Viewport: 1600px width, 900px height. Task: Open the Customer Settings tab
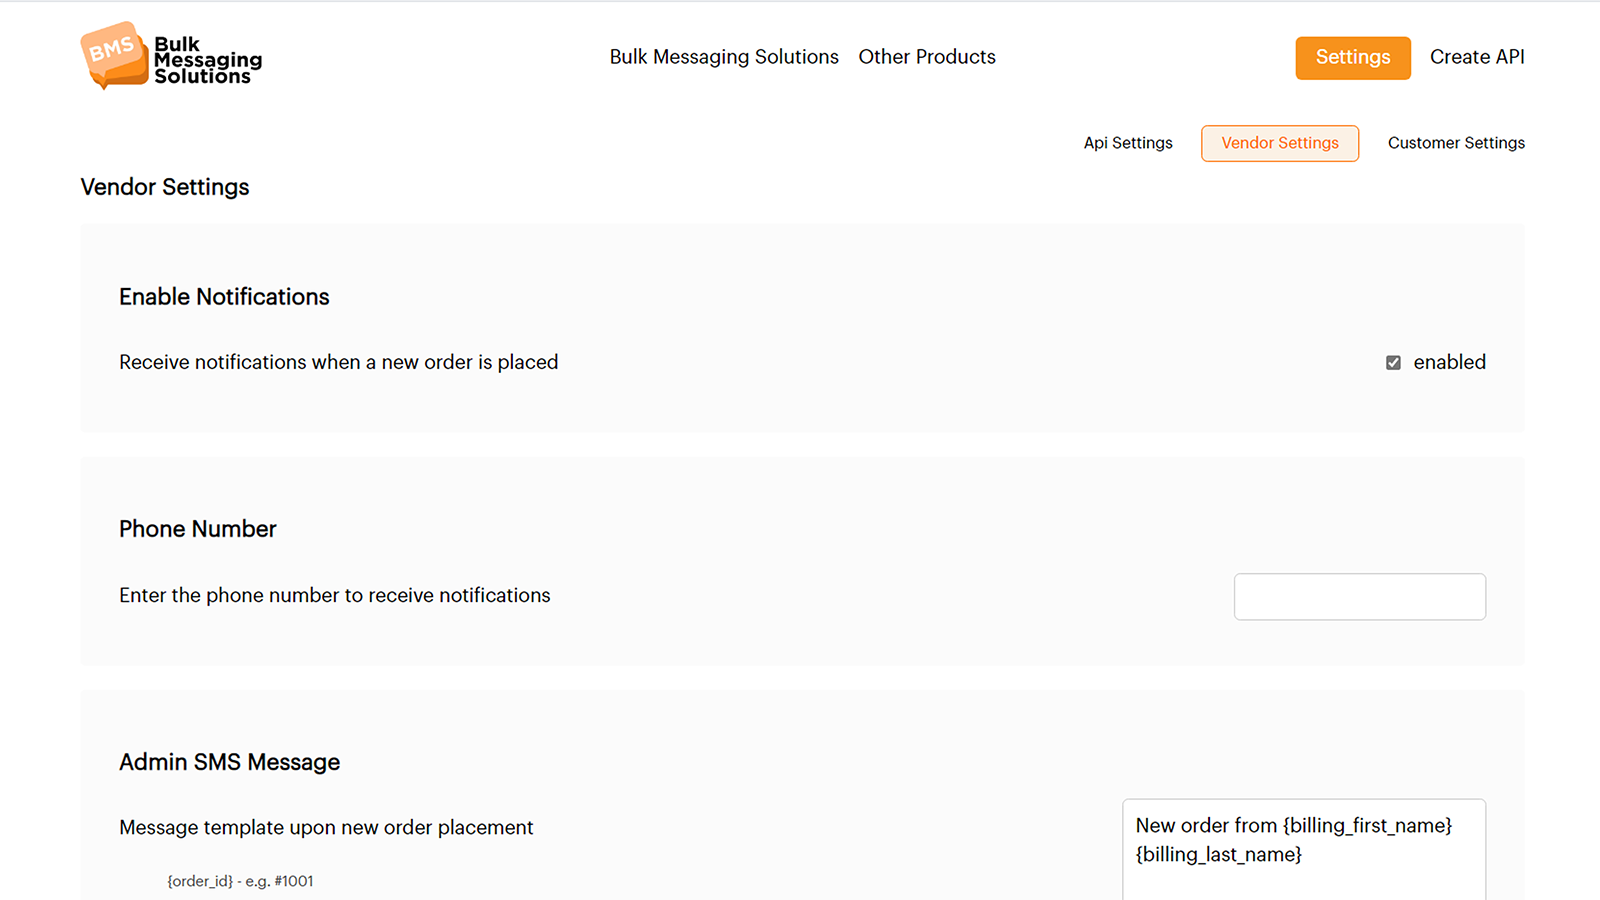[x=1456, y=143]
